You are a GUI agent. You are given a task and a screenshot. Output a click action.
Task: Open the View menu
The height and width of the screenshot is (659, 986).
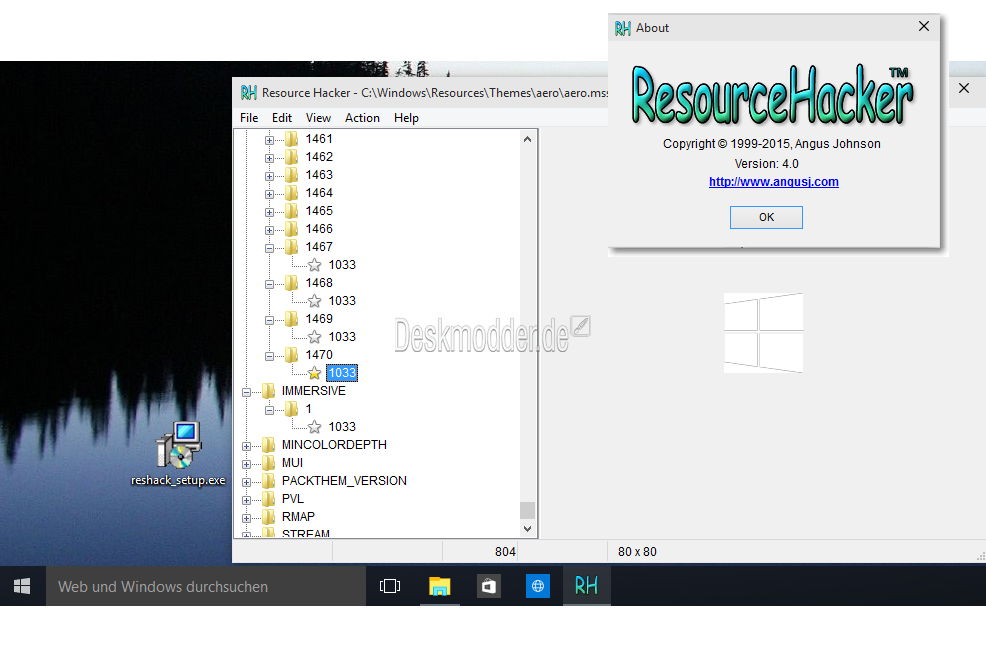318,118
